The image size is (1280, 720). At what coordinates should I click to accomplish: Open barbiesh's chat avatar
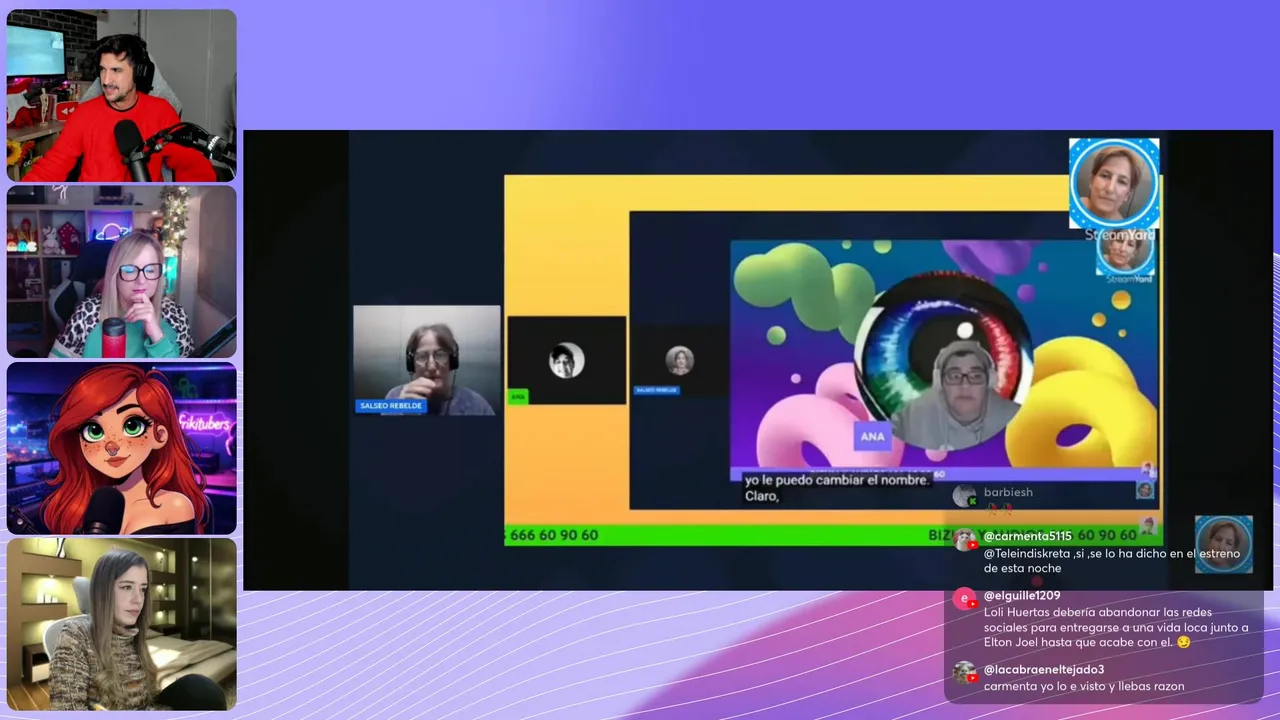point(965,496)
